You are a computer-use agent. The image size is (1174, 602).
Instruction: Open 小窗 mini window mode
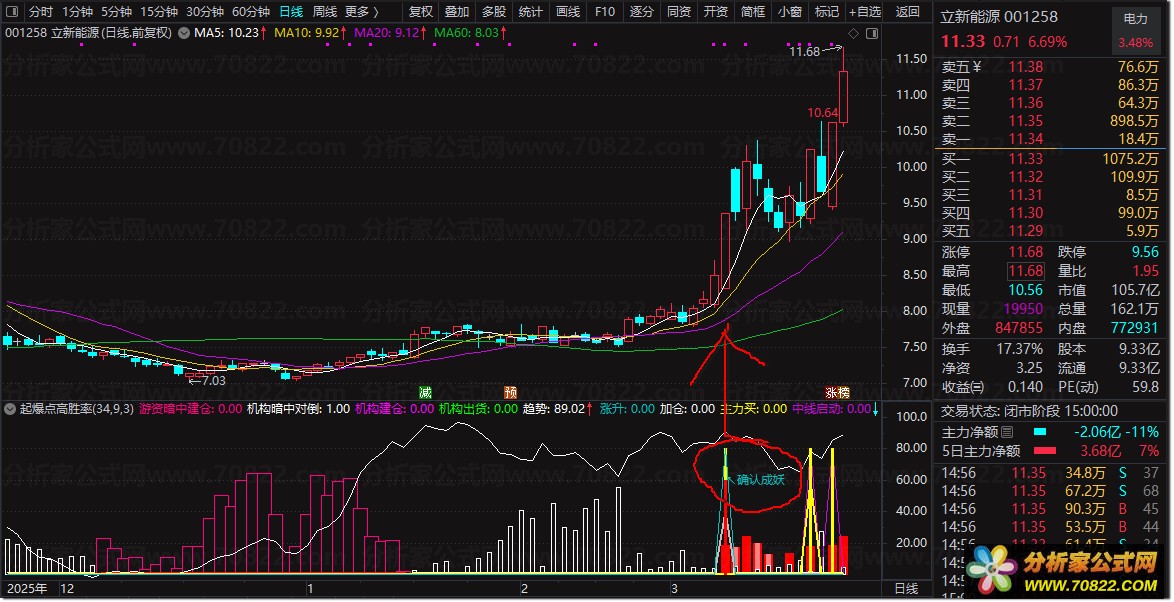point(789,11)
